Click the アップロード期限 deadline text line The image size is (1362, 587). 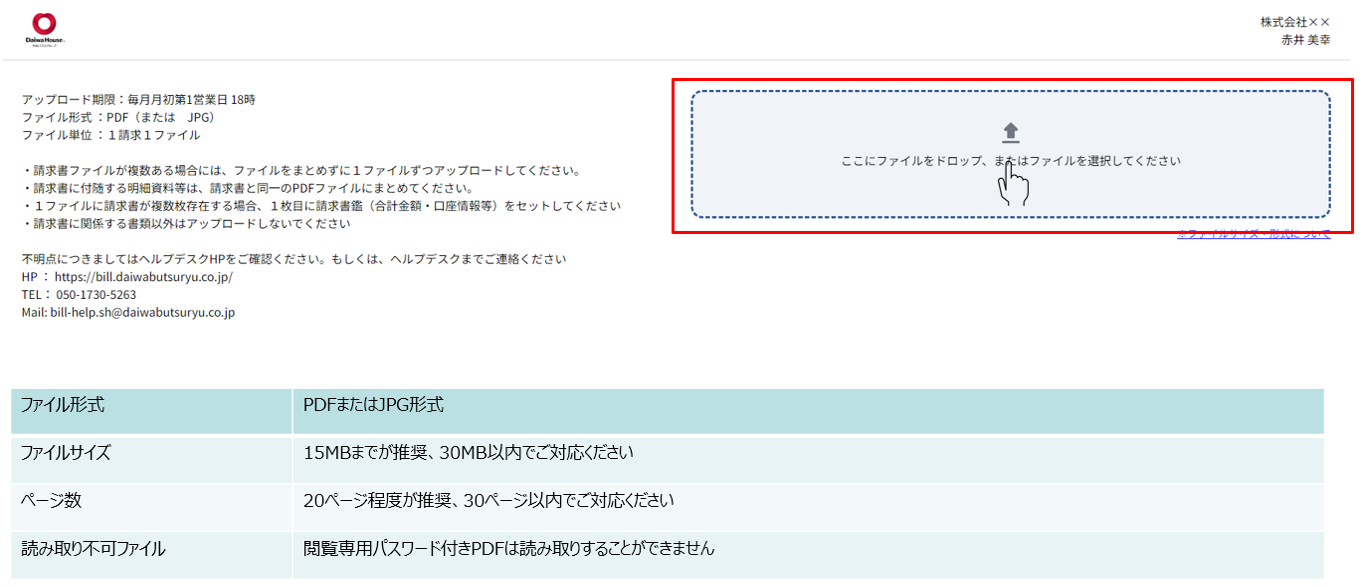(138, 100)
